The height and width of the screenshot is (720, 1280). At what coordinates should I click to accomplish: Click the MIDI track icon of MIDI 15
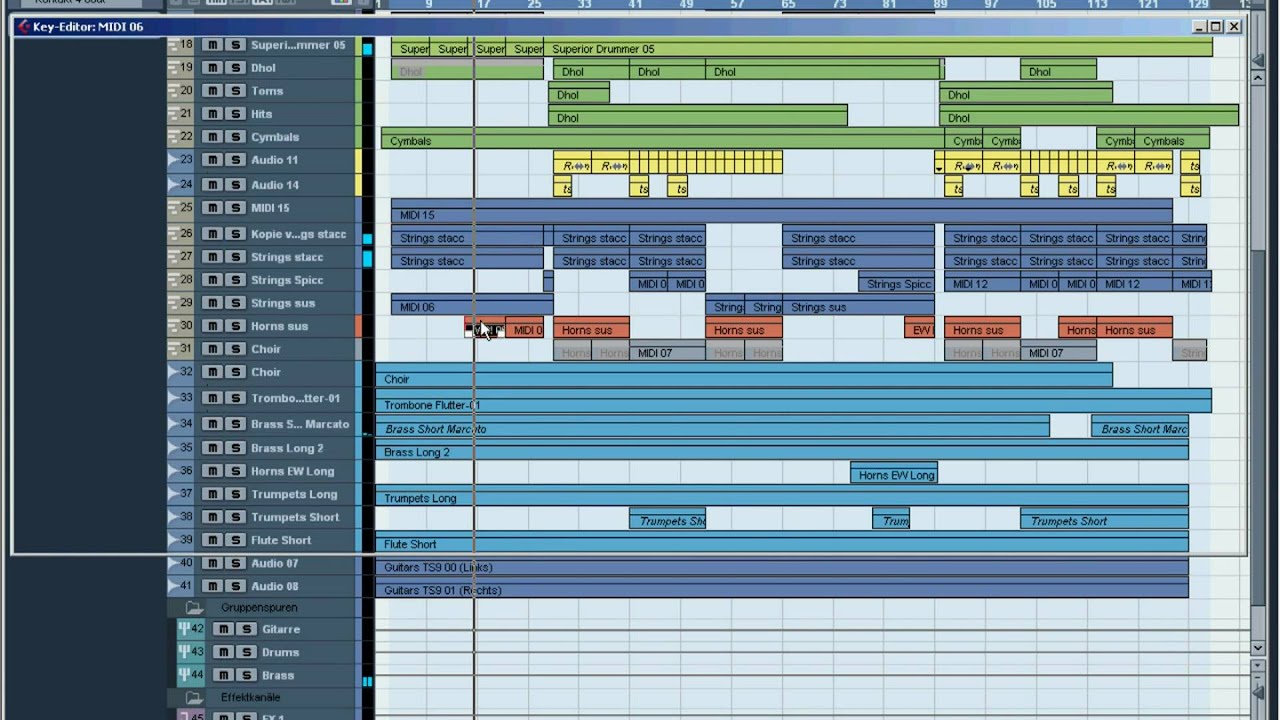(176, 208)
